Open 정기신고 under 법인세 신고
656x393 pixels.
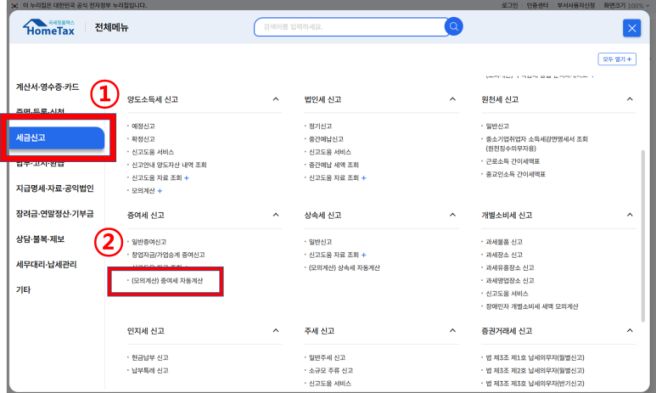(x=320, y=126)
